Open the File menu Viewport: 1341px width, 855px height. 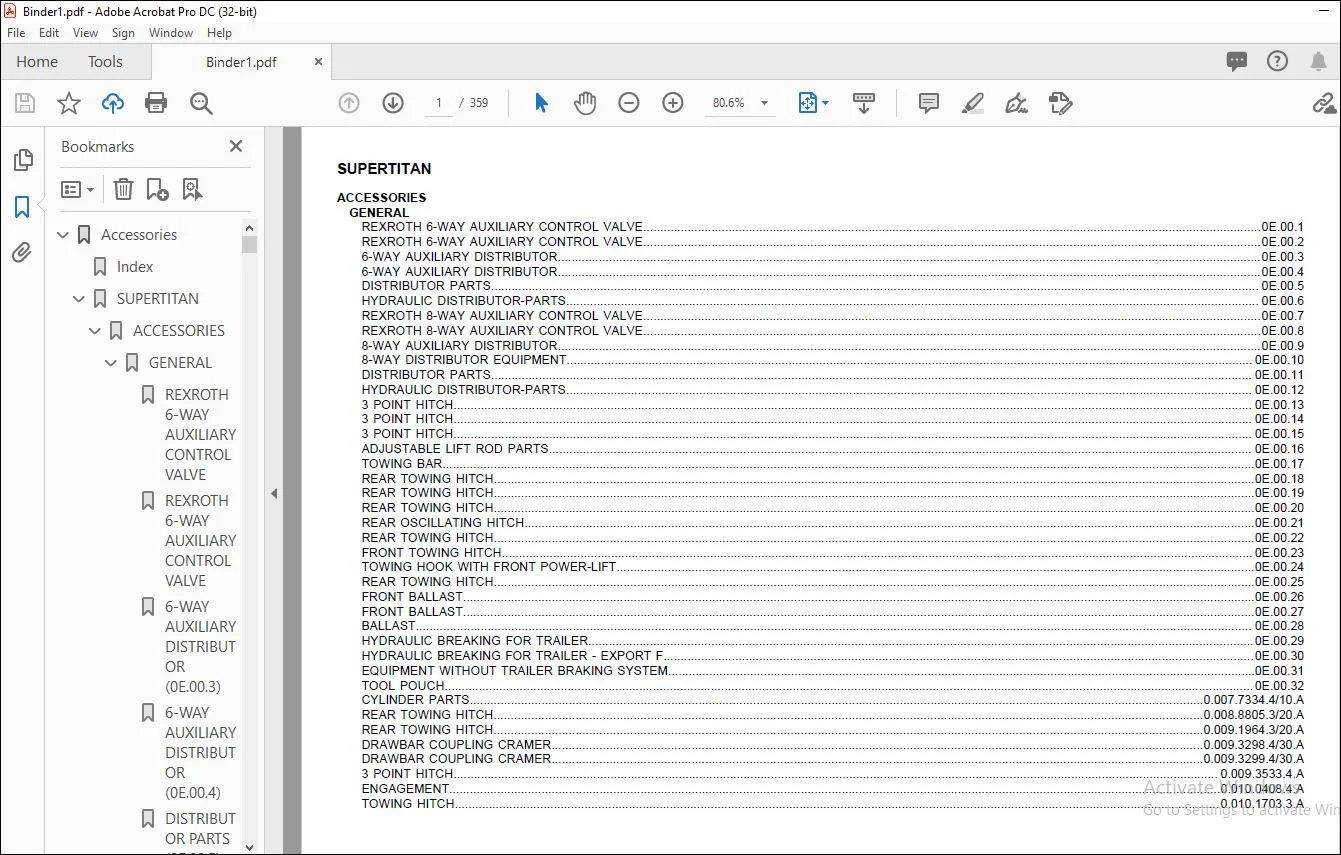click(16, 33)
